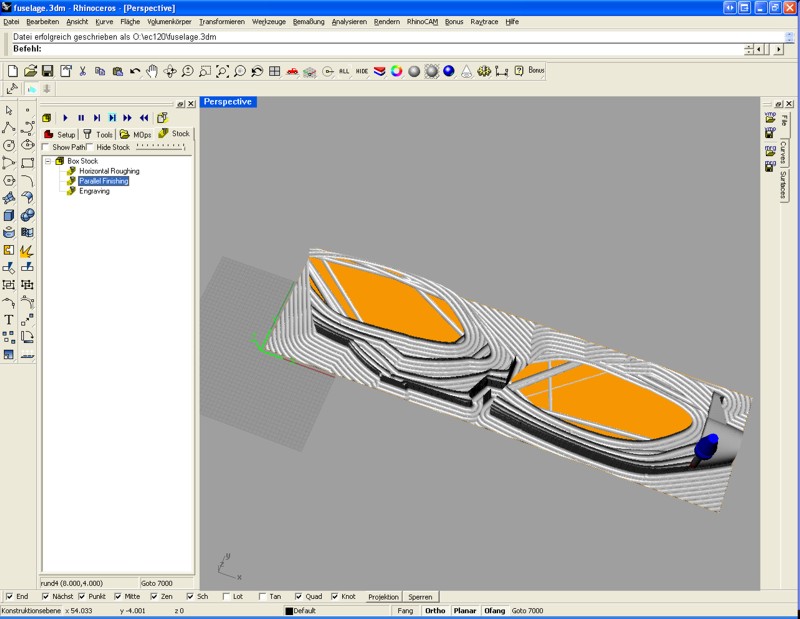Switch to the MOps tab
This screenshot has width=800, height=619.
click(x=136, y=134)
